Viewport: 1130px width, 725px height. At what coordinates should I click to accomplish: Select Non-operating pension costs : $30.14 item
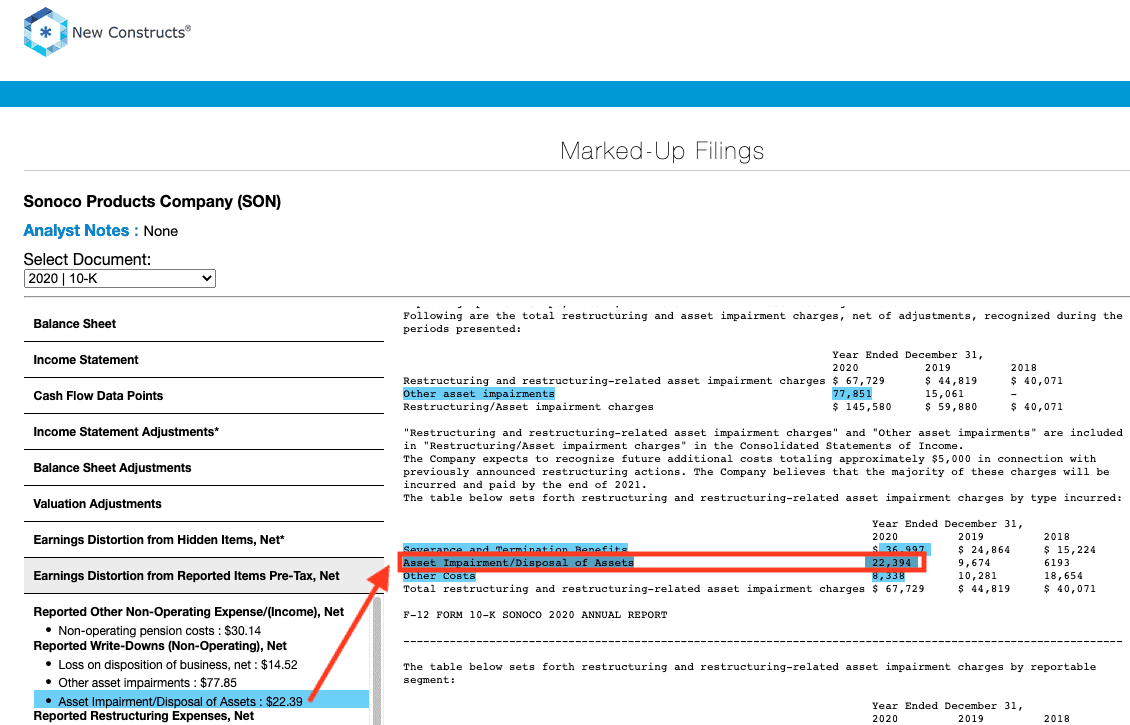pyautogui.click(x=159, y=631)
